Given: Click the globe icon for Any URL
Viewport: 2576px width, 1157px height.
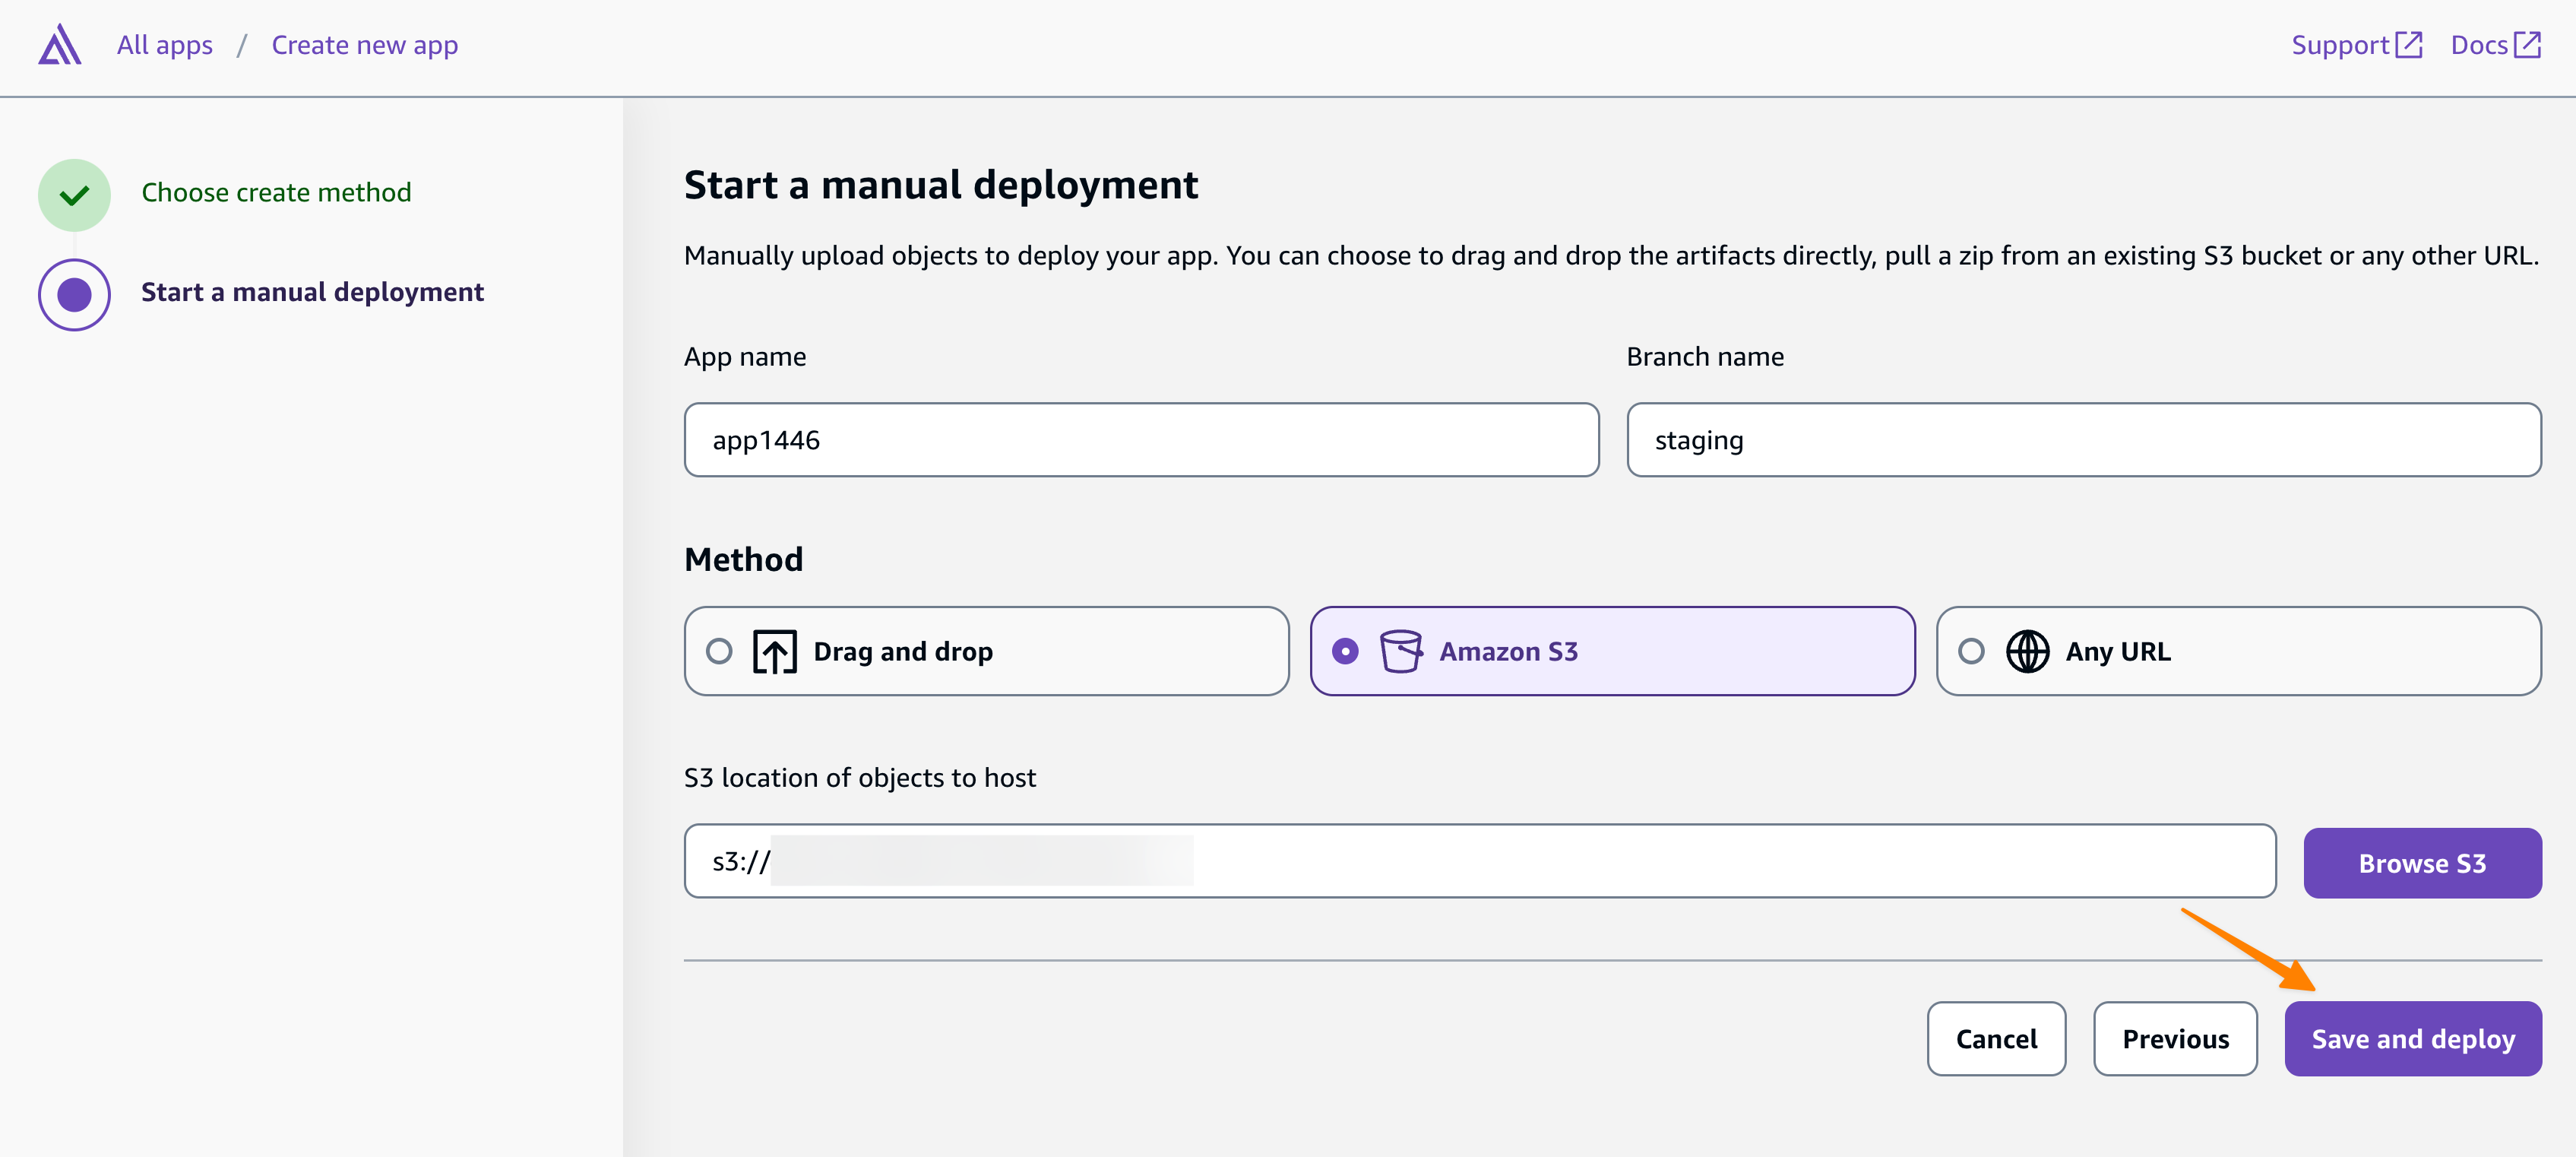Looking at the screenshot, I should point(2027,652).
